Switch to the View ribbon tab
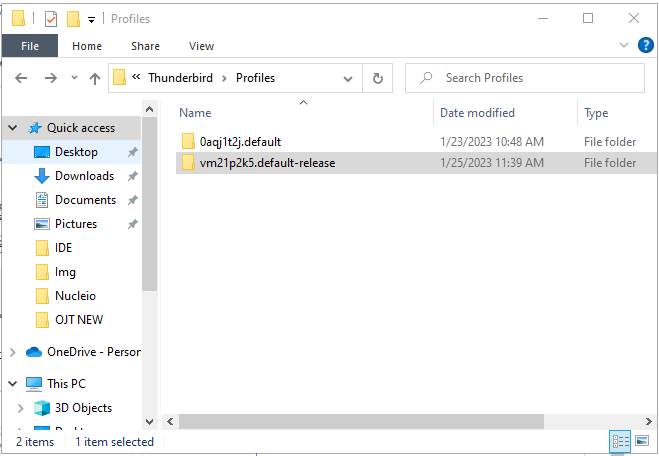Screen dimensions: 659x456 (x=201, y=46)
